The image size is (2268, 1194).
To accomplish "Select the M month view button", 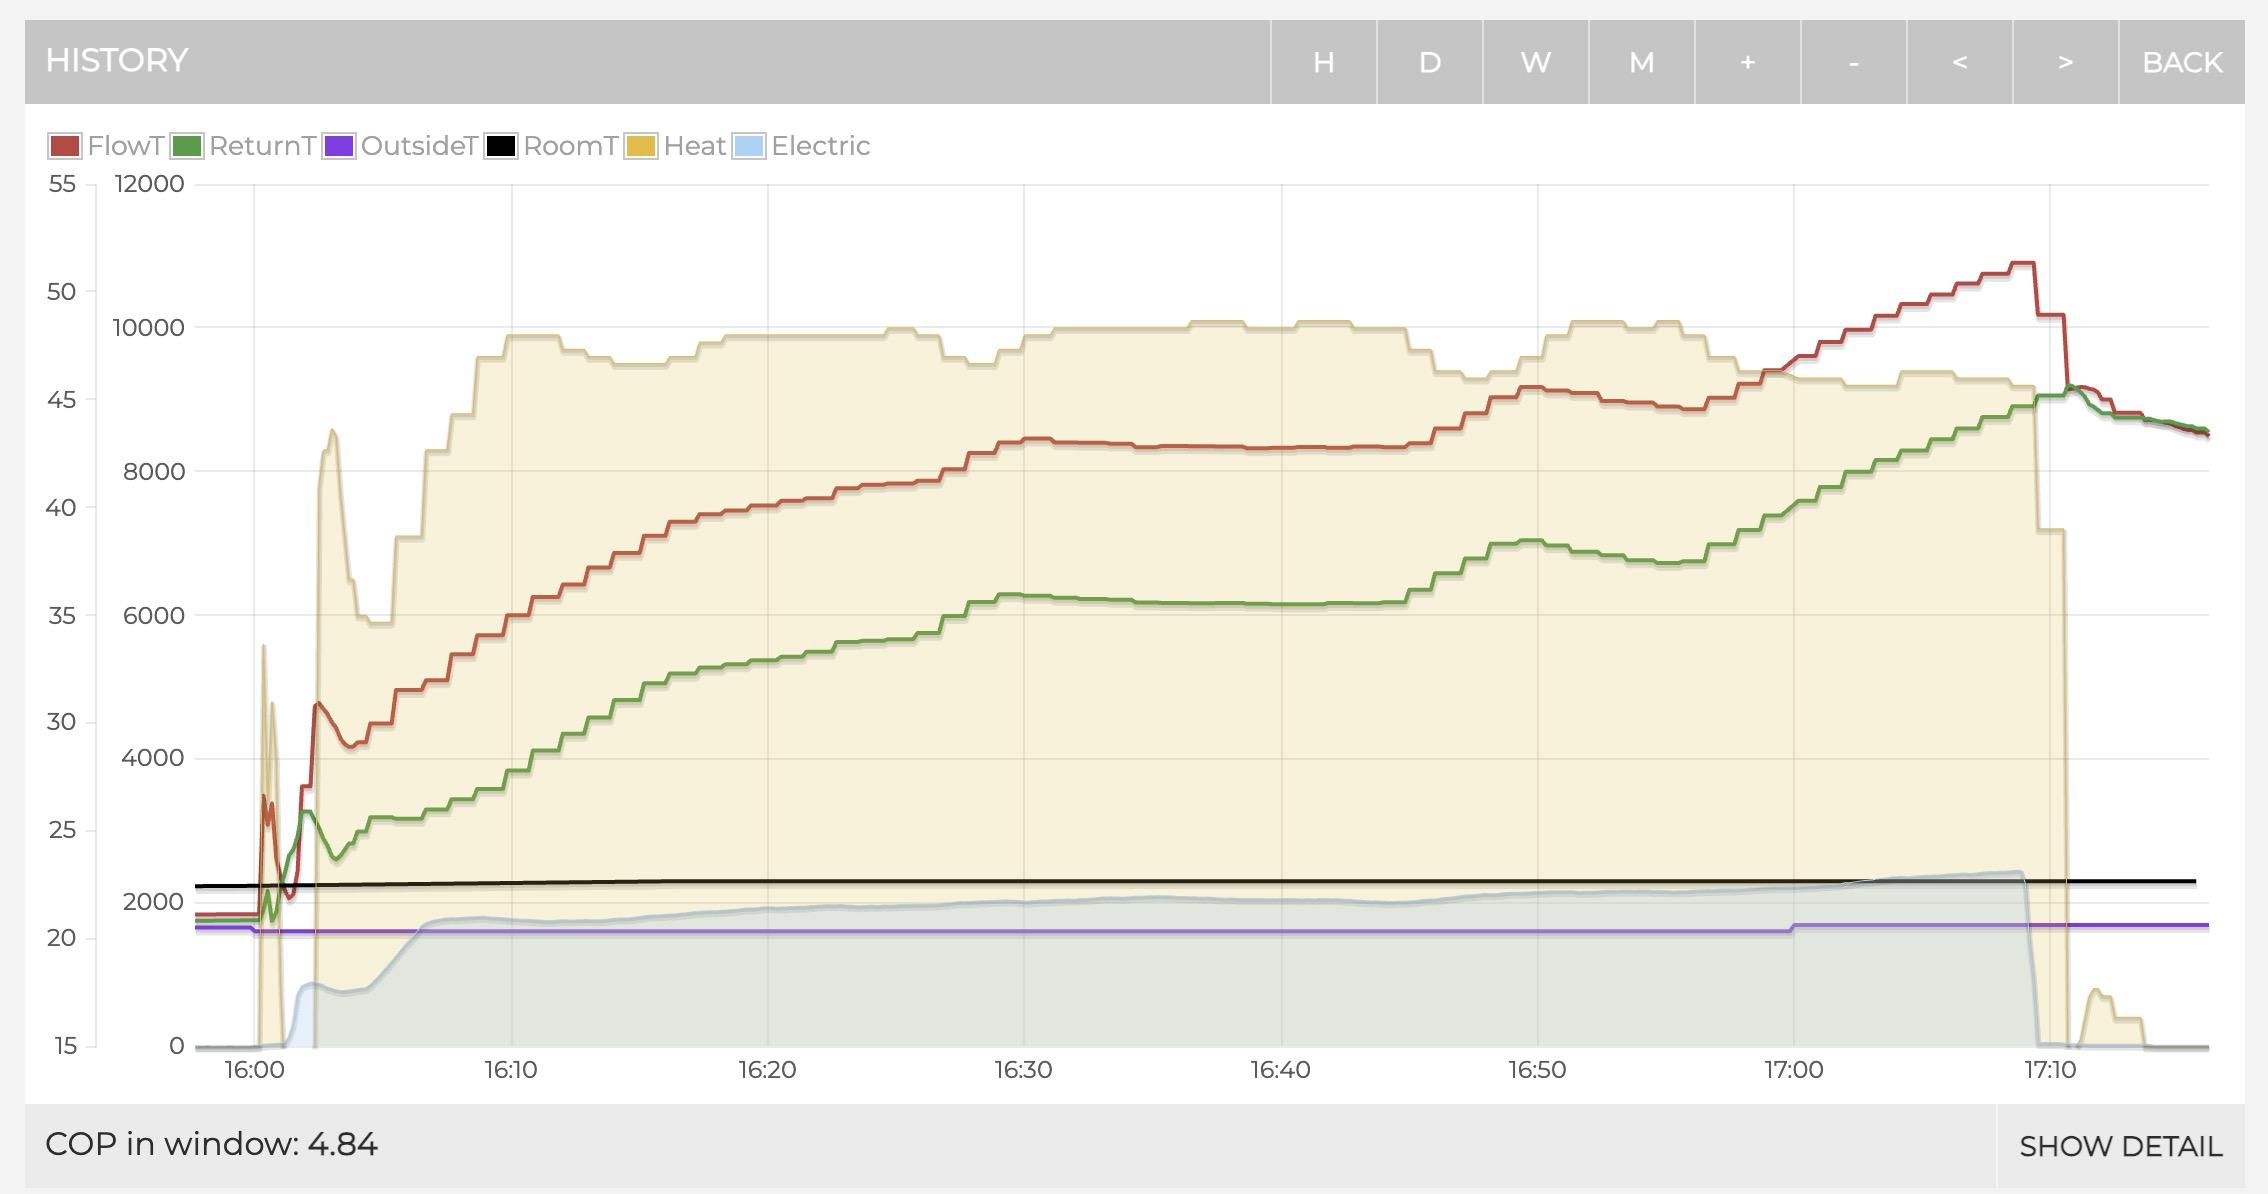I will [1641, 62].
